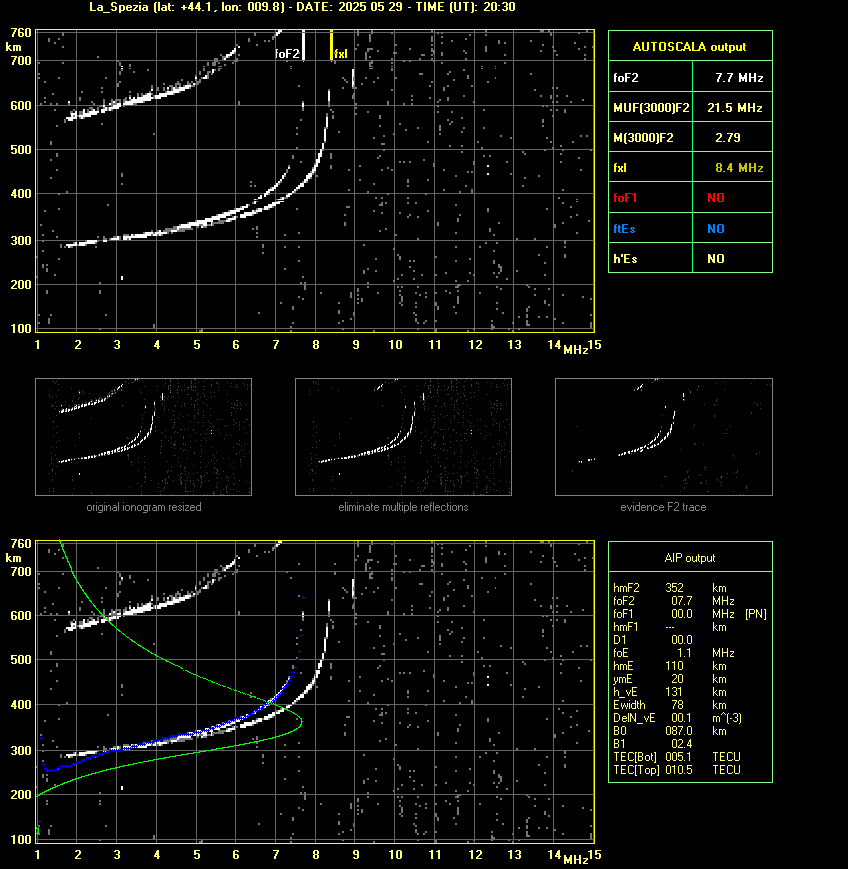Click the 'MHz' axis label under the bottom ionogram
Screen dimensions: 848x869
click(576, 860)
